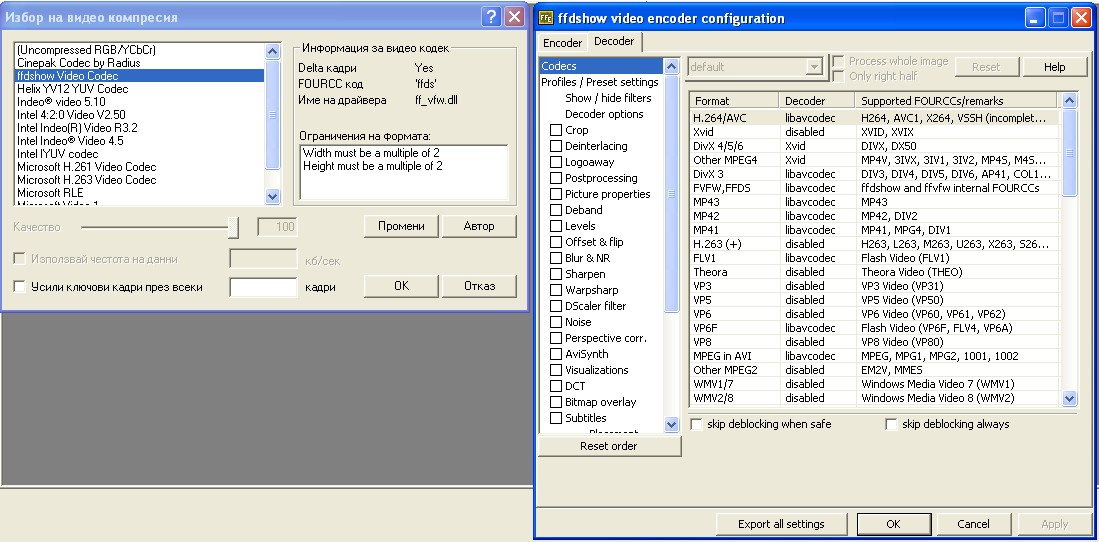Adjust the Качество quality slider
1099x542 pixels.
(233, 227)
